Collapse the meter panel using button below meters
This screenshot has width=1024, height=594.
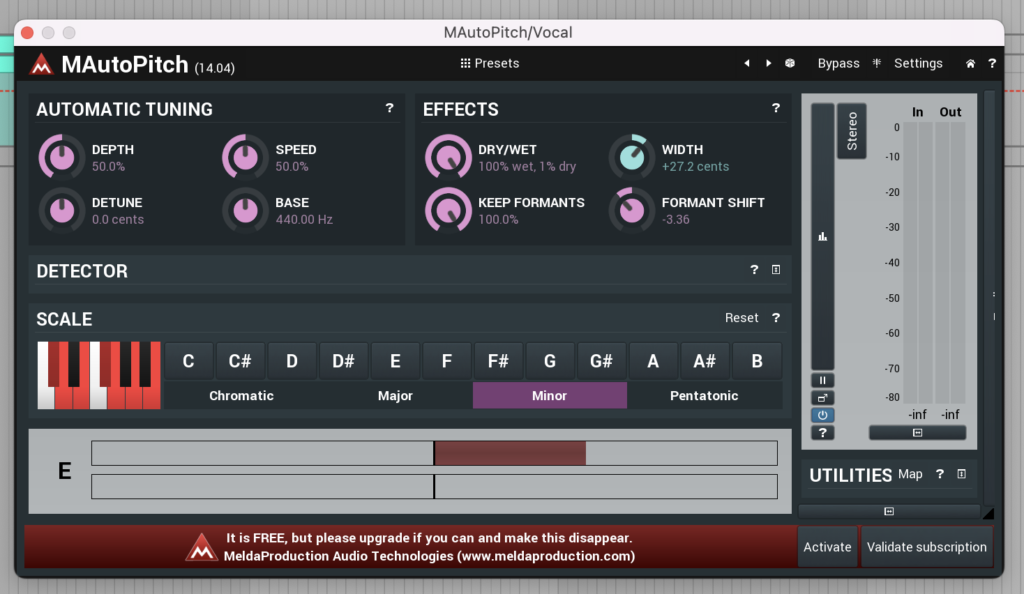(917, 432)
